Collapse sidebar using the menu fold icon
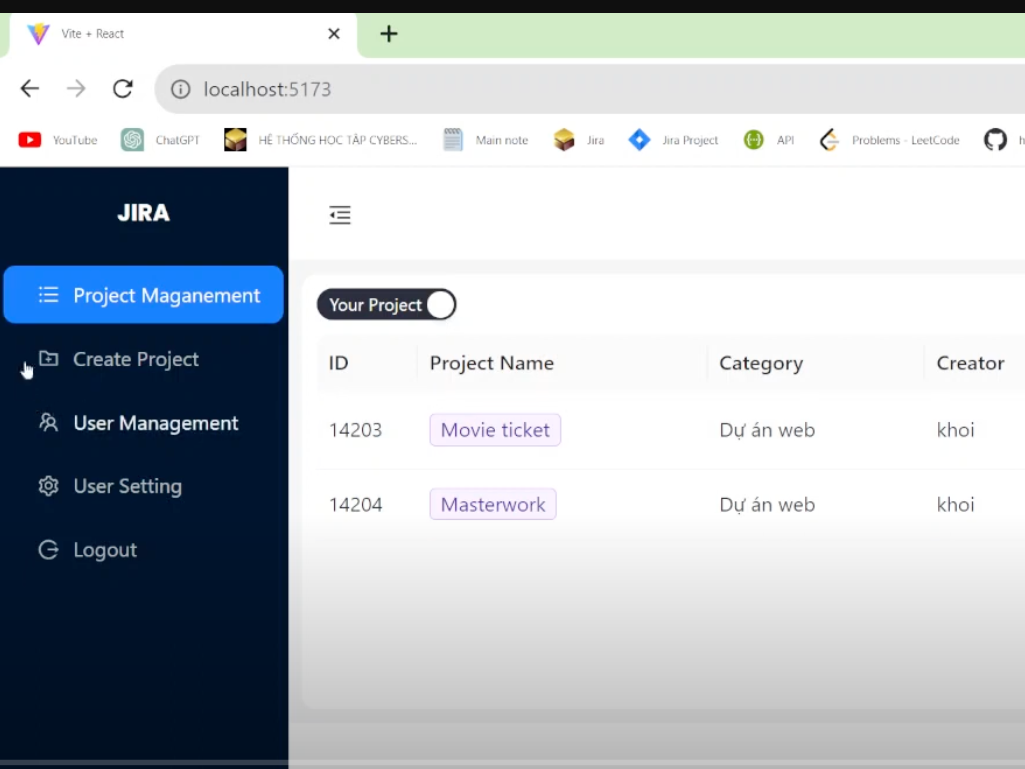Screen dimensions: 1025x769 point(340,215)
